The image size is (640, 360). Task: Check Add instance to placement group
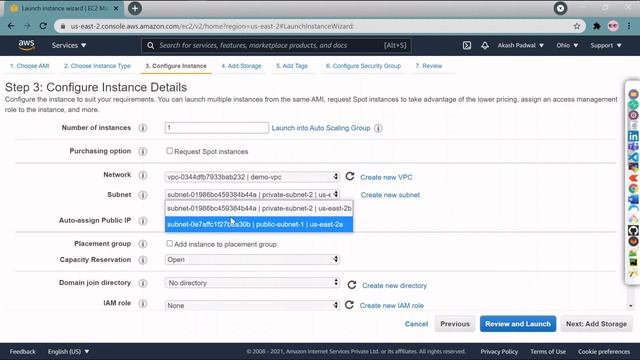pos(169,243)
